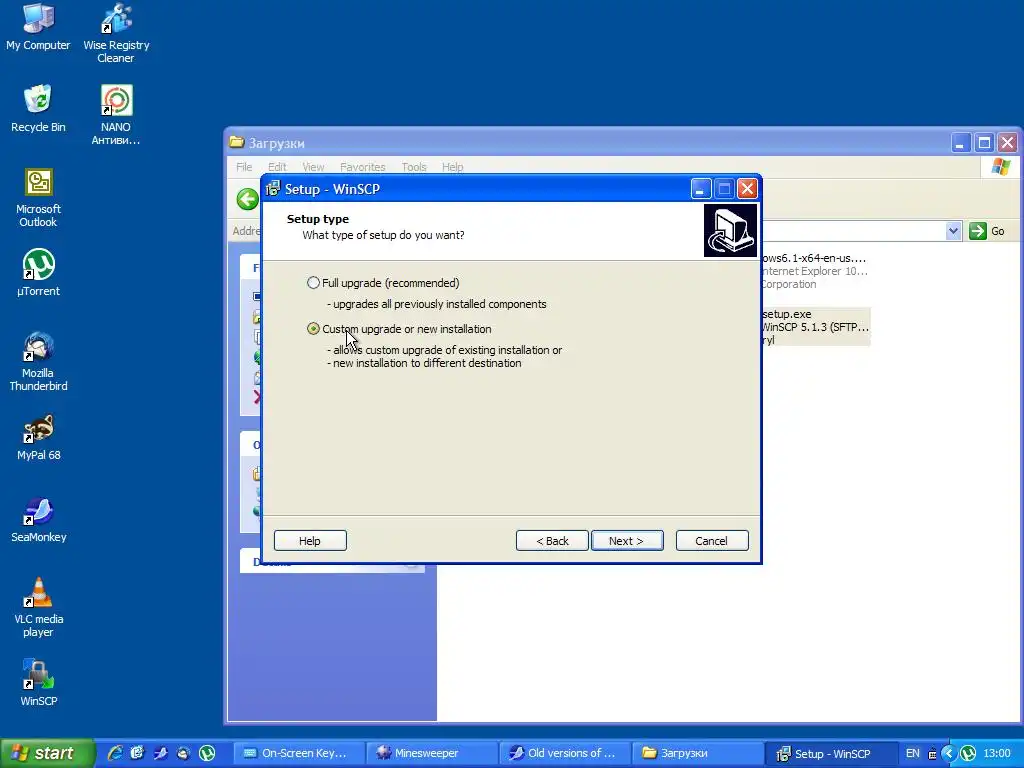The height and width of the screenshot is (768, 1024).
Task: Launch µTorrent from Quick Launch bar
Action: coord(207,753)
